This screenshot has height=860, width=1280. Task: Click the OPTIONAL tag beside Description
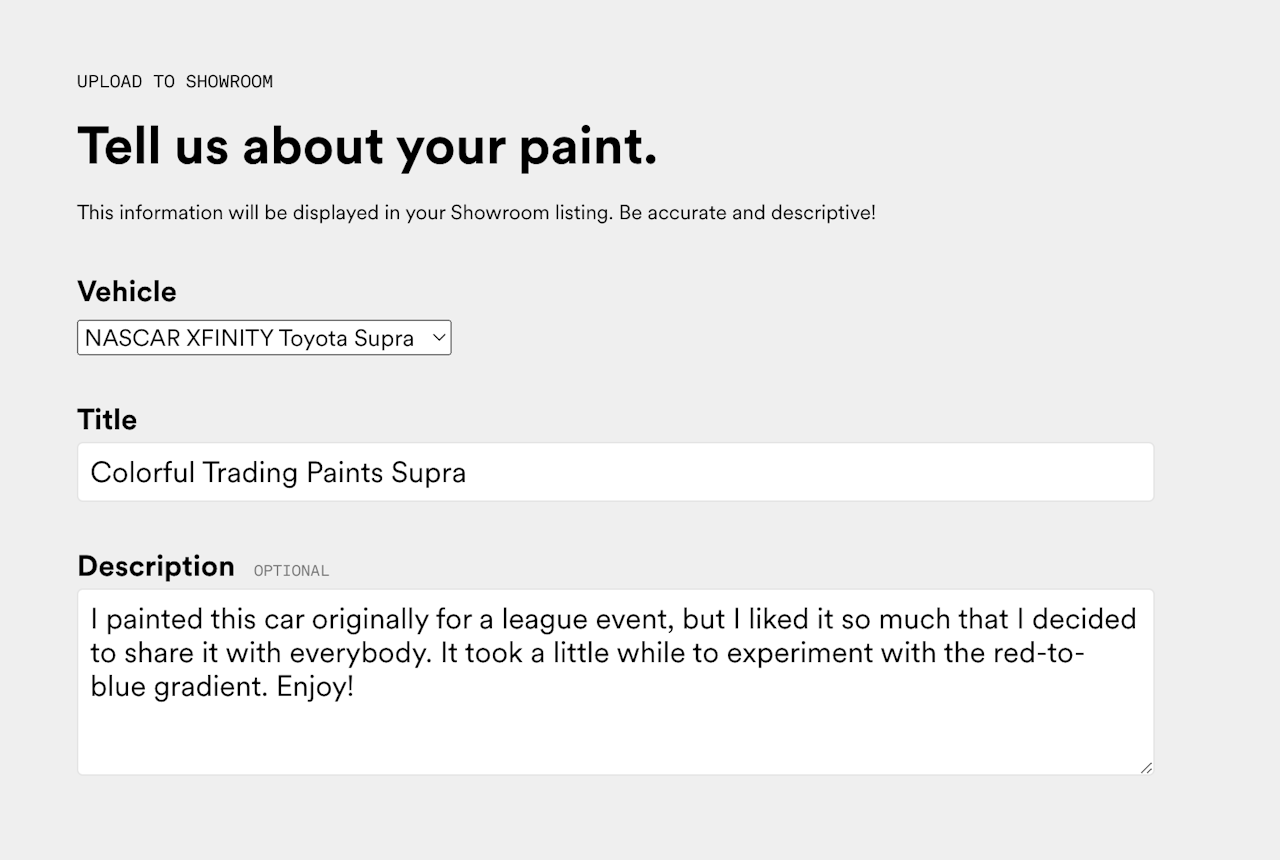[291, 571]
